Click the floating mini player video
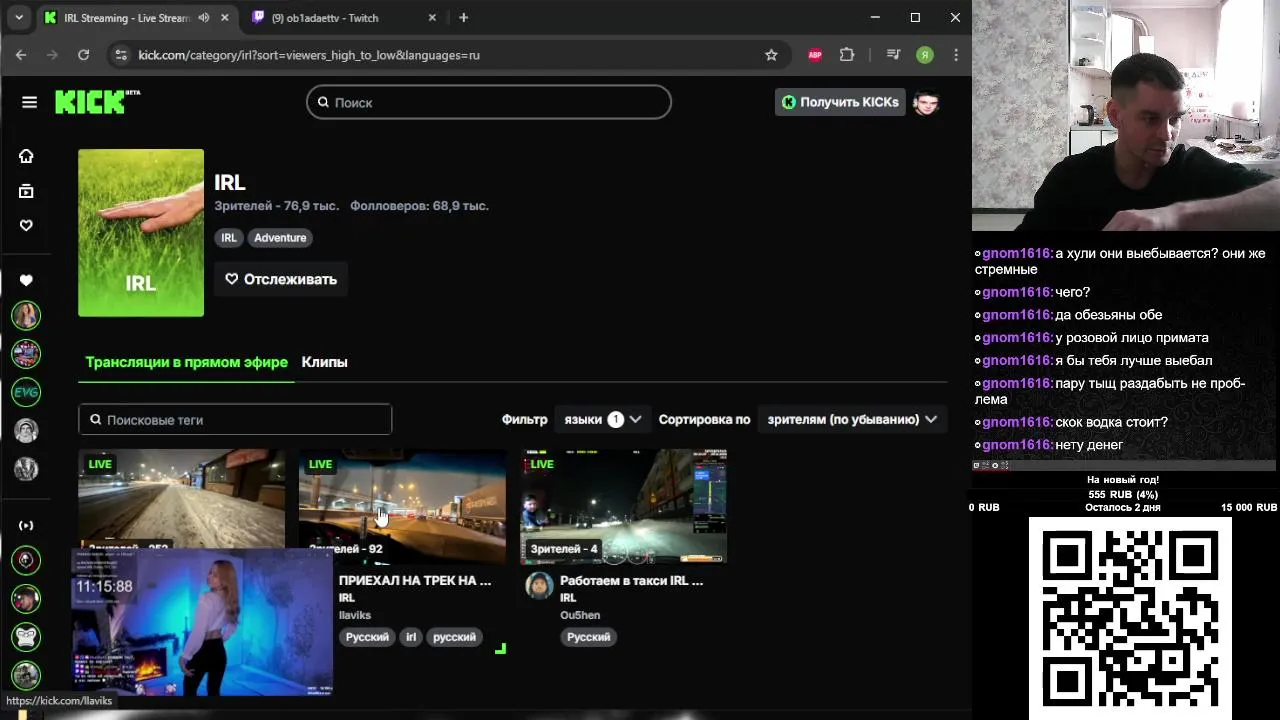 [202, 621]
